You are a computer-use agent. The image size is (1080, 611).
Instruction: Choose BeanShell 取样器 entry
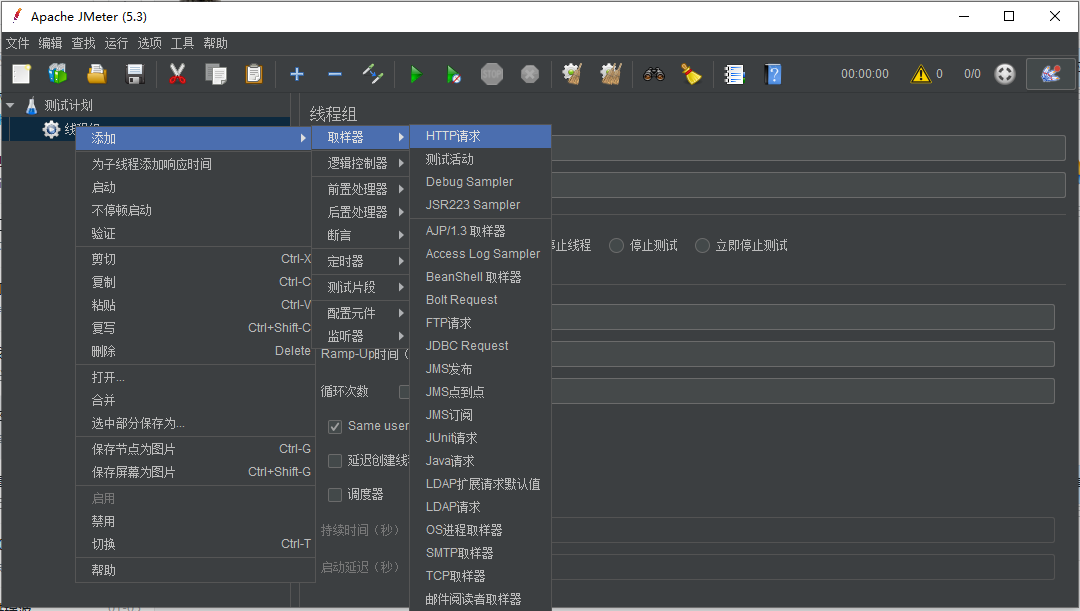[480, 277]
